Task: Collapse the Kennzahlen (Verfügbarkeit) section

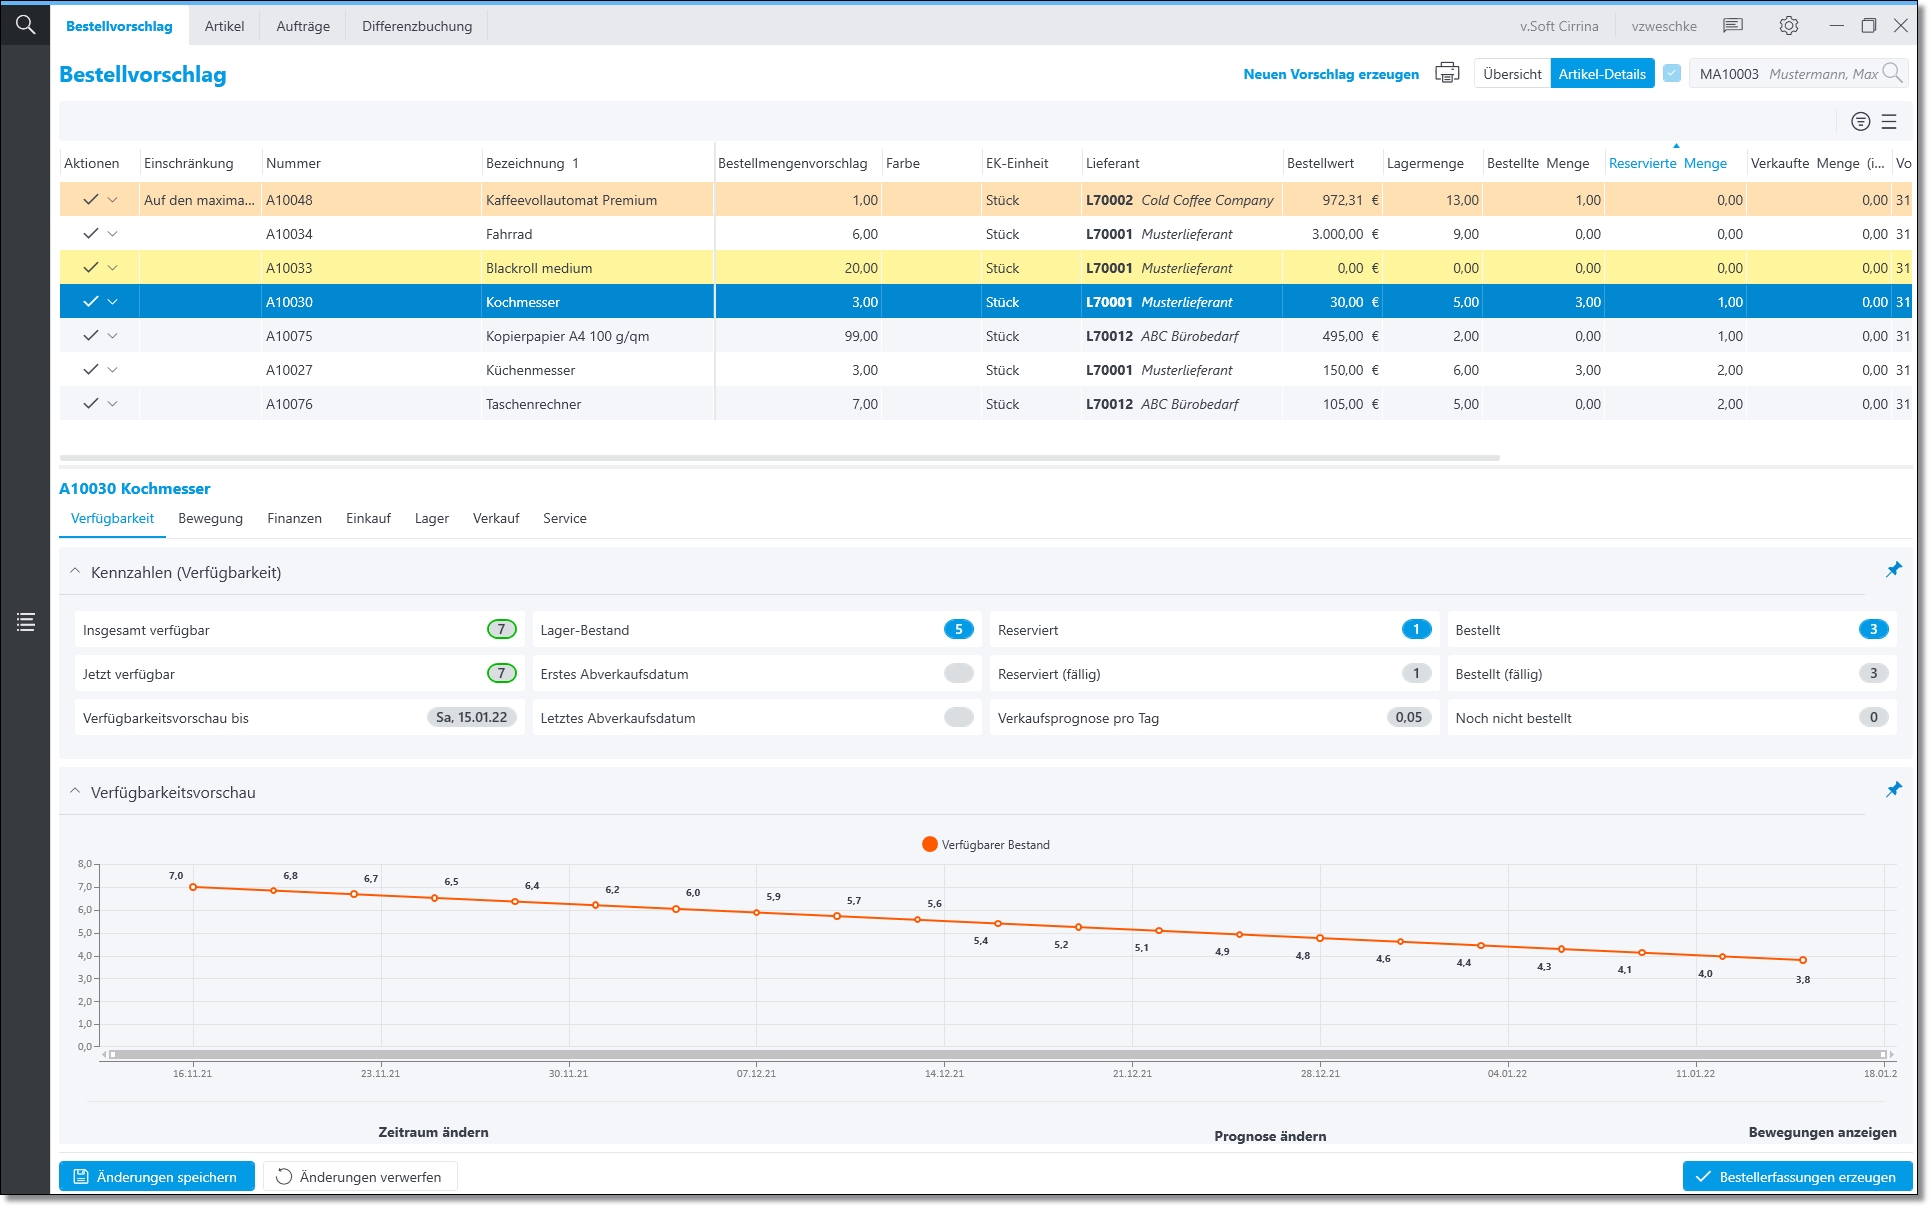Action: point(75,572)
